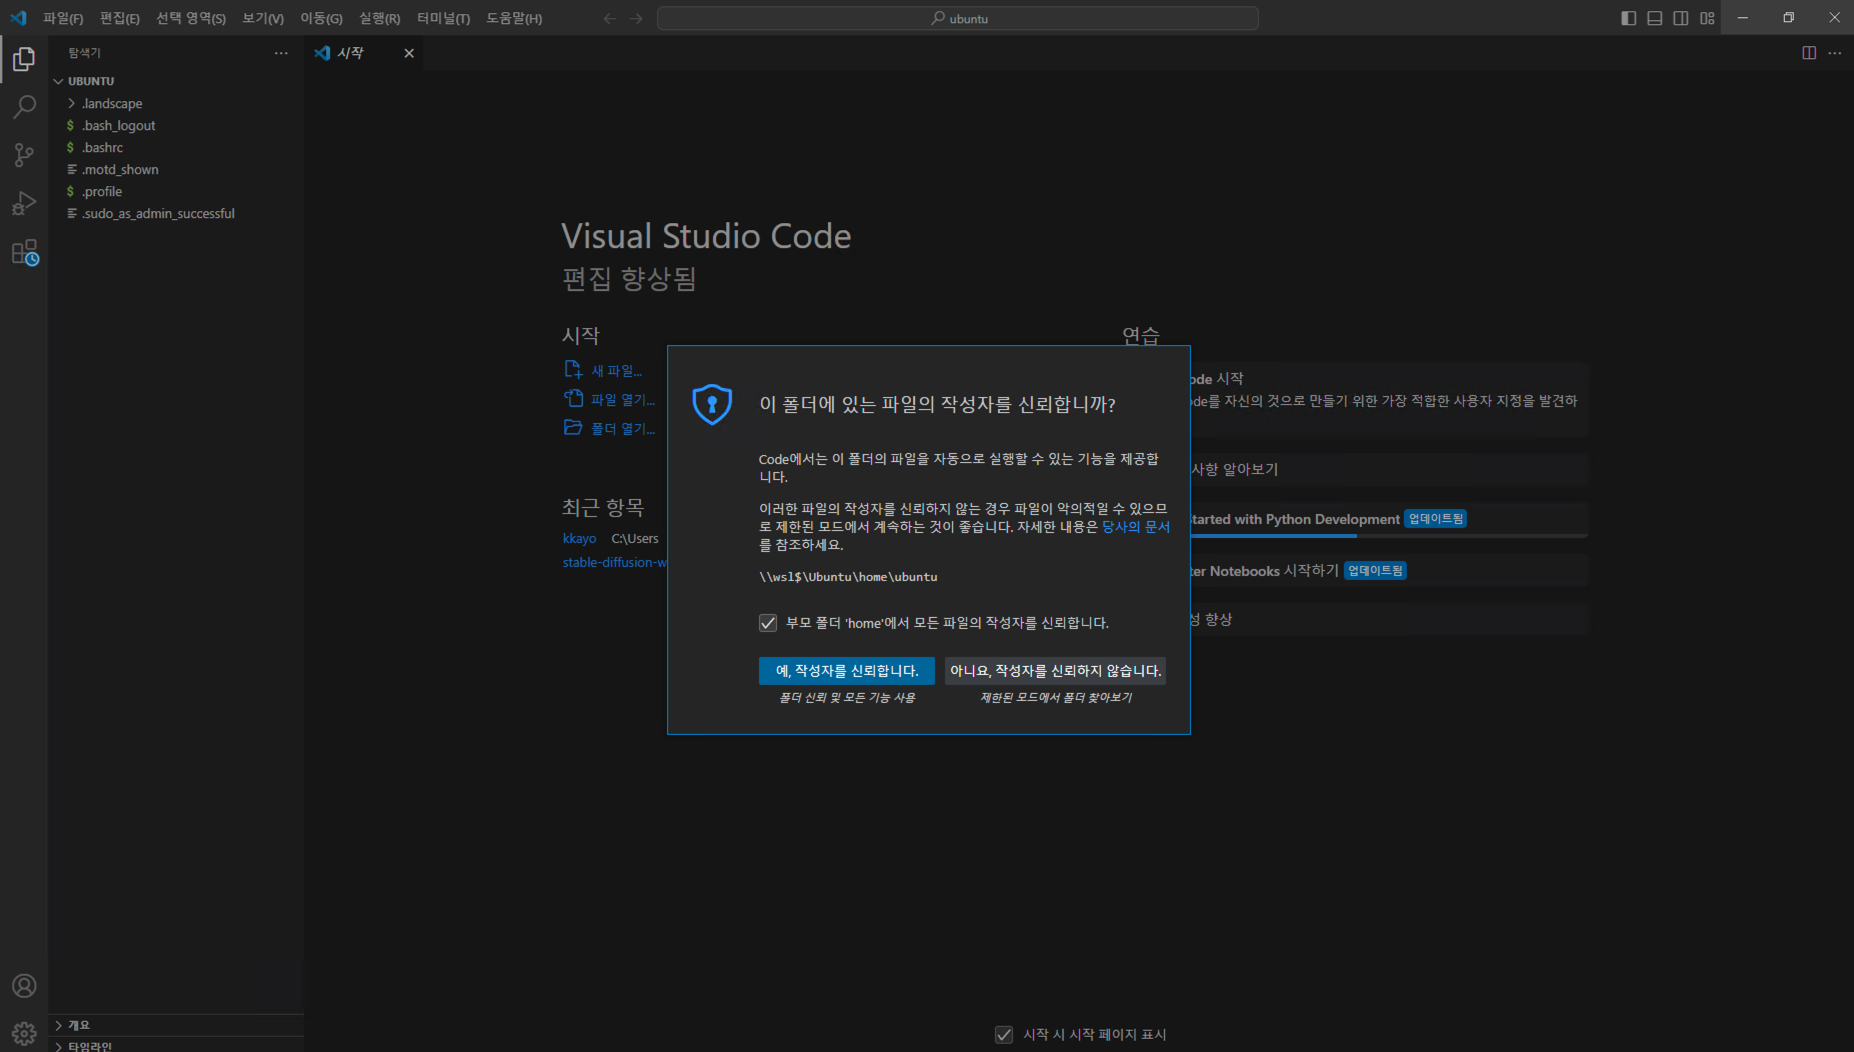Viewport: 1854px width, 1052px height.
Task: Select the 시작 welcome tab
Action: [364, 53]
